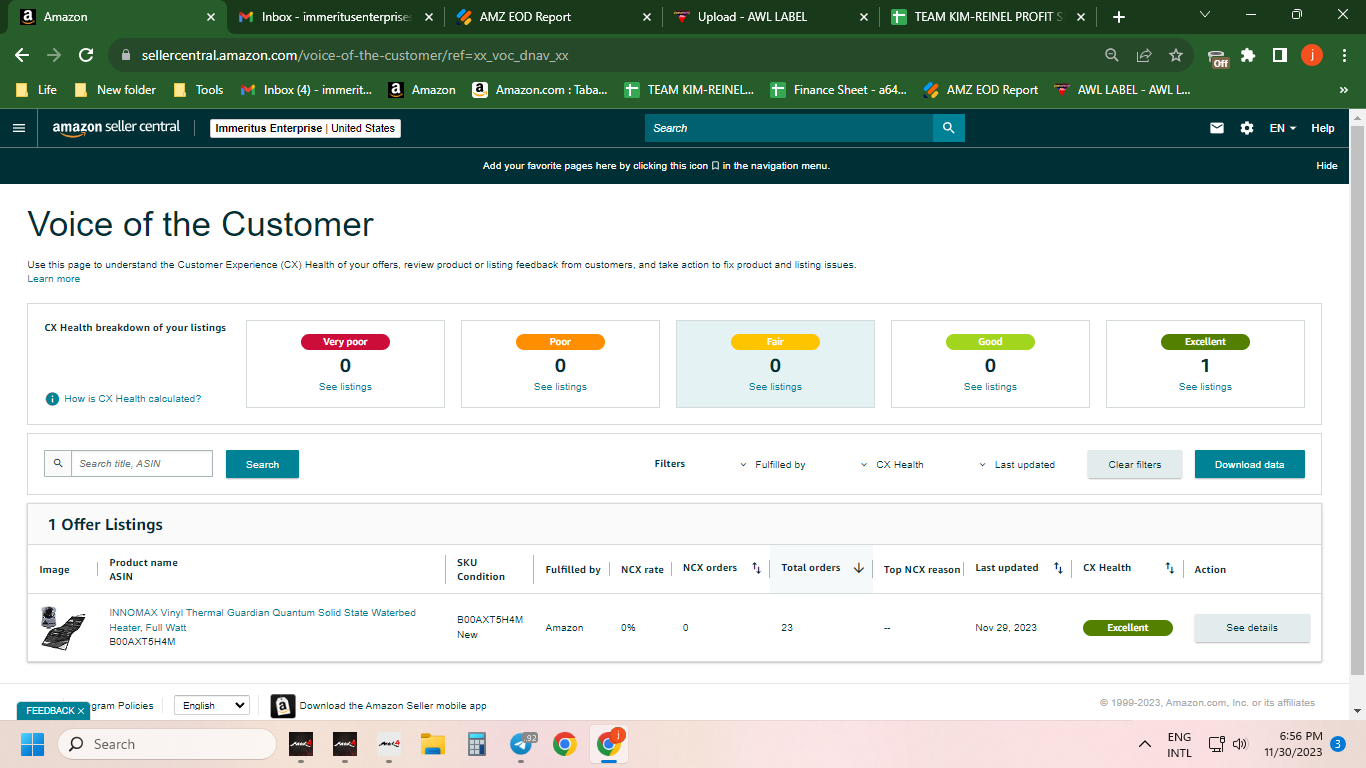Click See details for INNOMAX listing
The width and height of the screenshot is (1366, 768).
pyautogui.click(x=1252, y=628)
